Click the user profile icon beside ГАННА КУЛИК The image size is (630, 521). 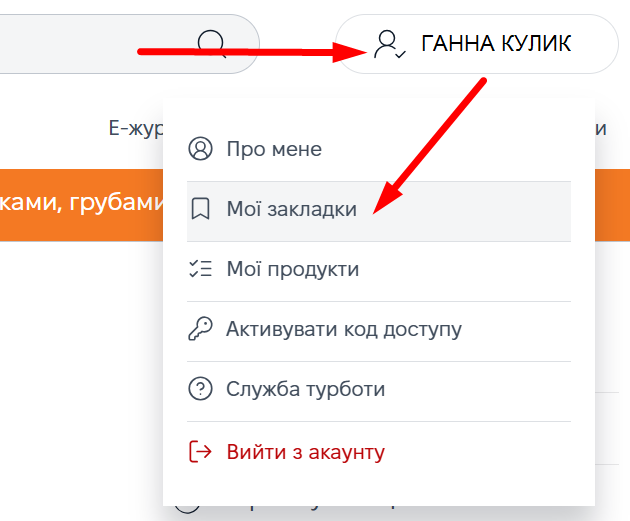pos(388,44)
